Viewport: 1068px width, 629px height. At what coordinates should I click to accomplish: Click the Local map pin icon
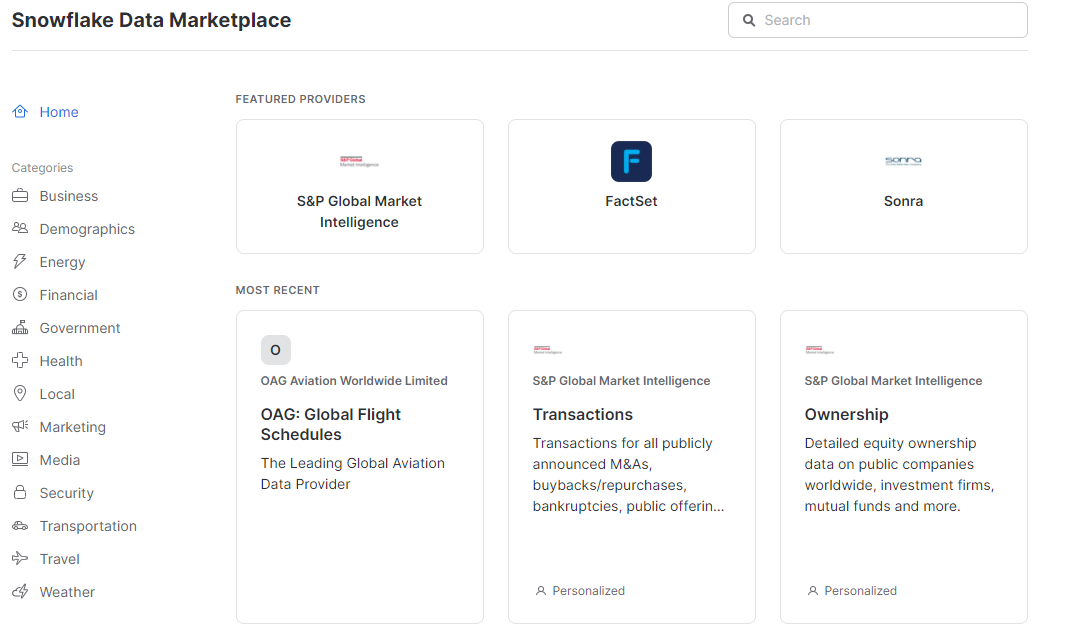click(x=20, y=393)
